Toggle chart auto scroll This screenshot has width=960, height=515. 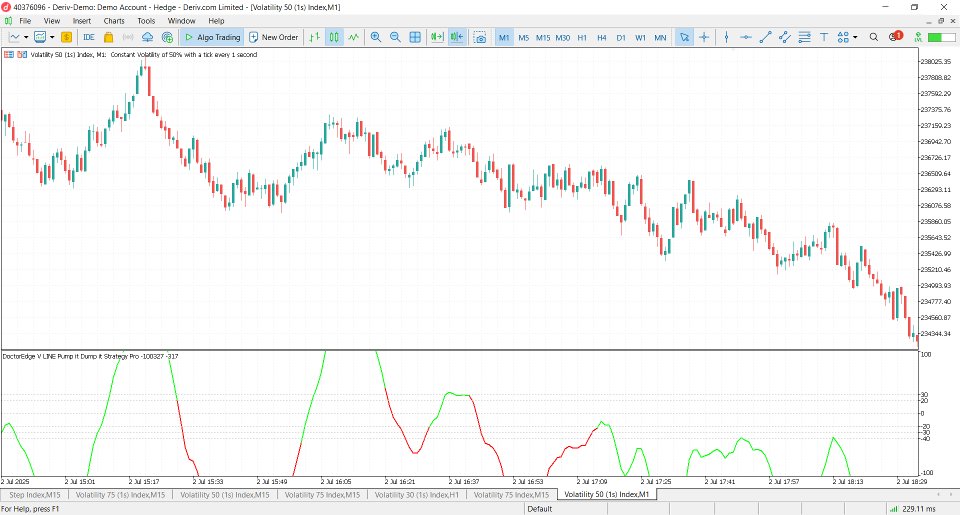pyautogui.click(x=437, y=37)
